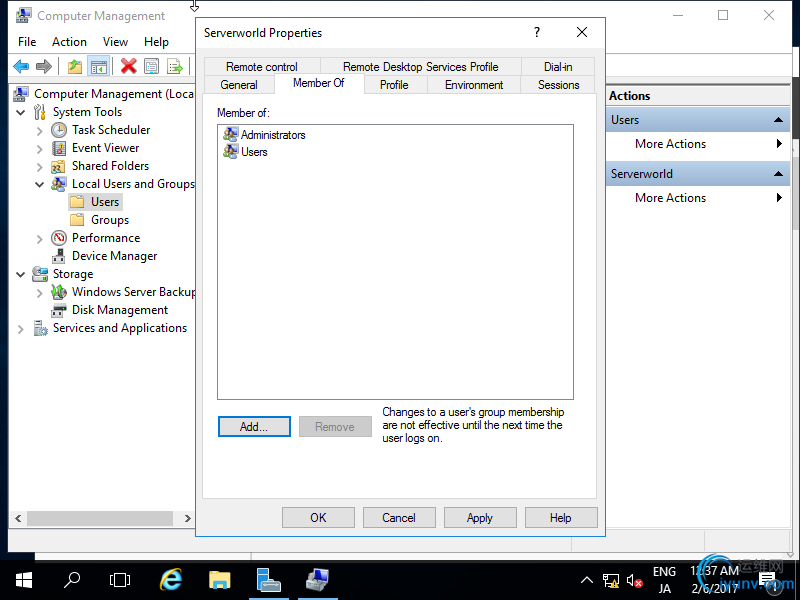Open taskbar Search magnifier
This screenshot has height=600, width=800.
[x=72, y=580]
